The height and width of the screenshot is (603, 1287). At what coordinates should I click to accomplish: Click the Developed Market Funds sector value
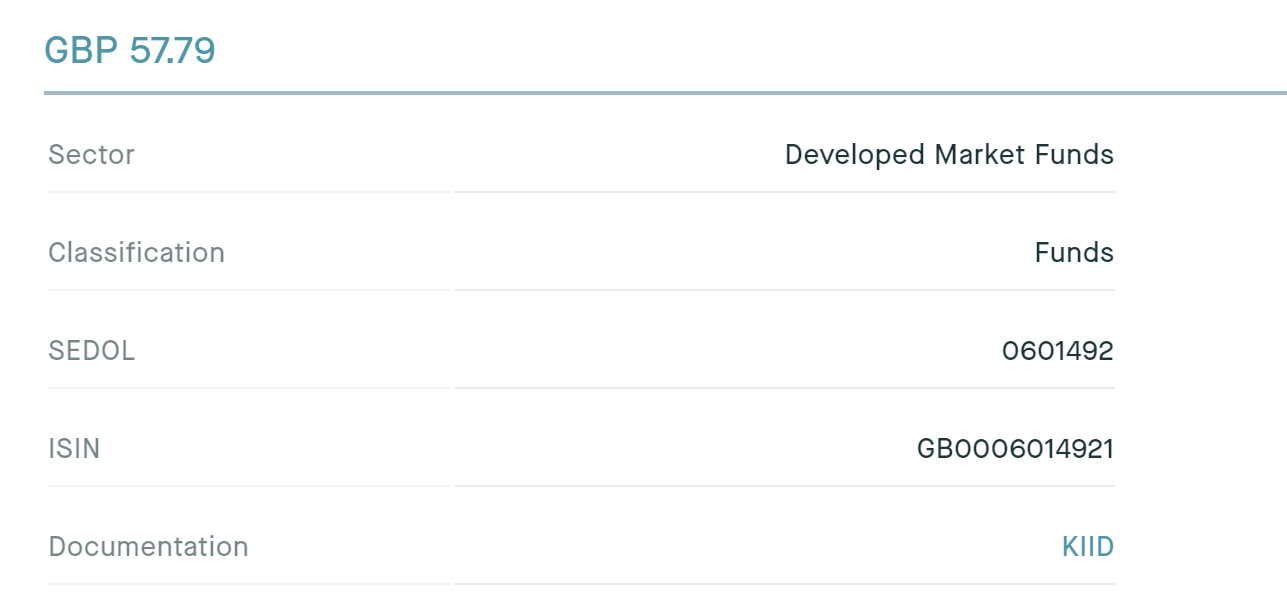pyautogui.click(x=948, y=155)
